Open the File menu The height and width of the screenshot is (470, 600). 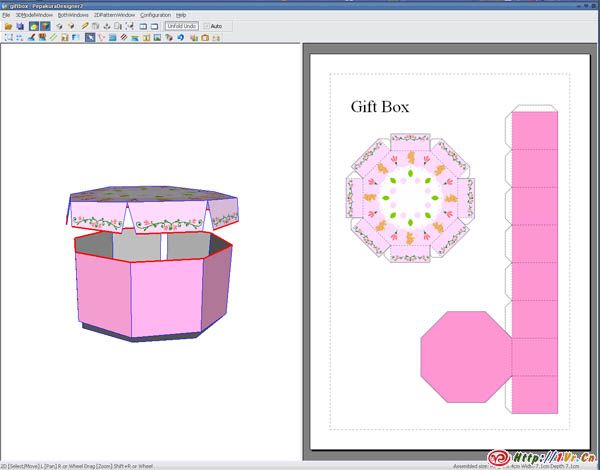5,15
